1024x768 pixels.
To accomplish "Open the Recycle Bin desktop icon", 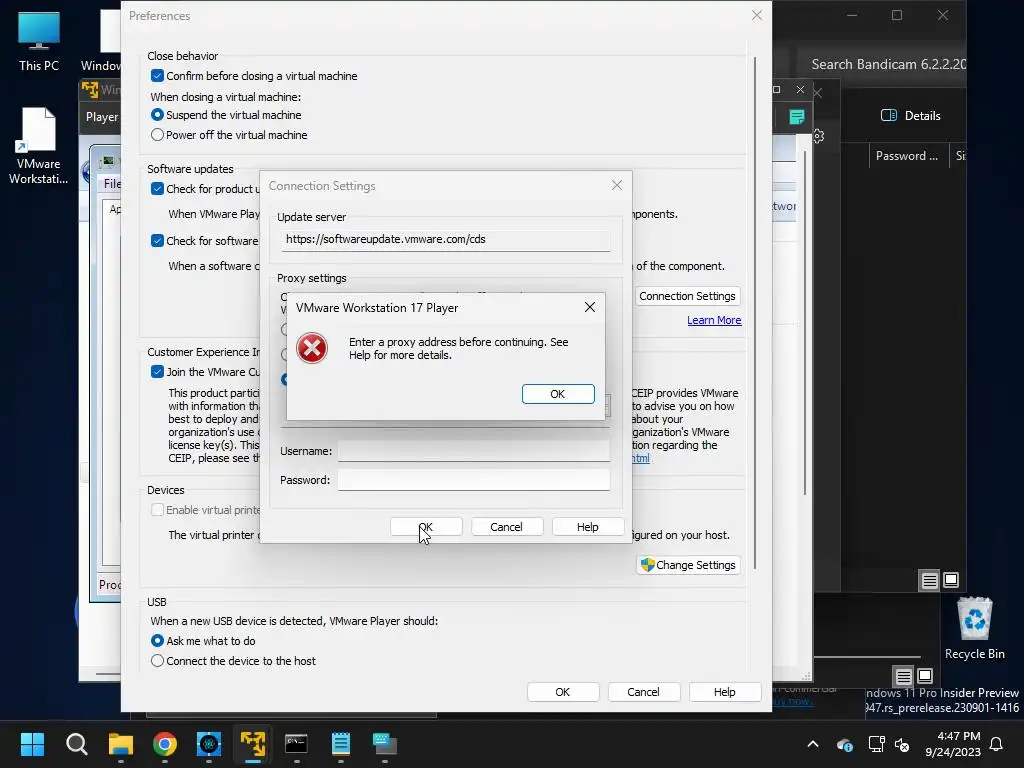I will (x=974, y=629).
